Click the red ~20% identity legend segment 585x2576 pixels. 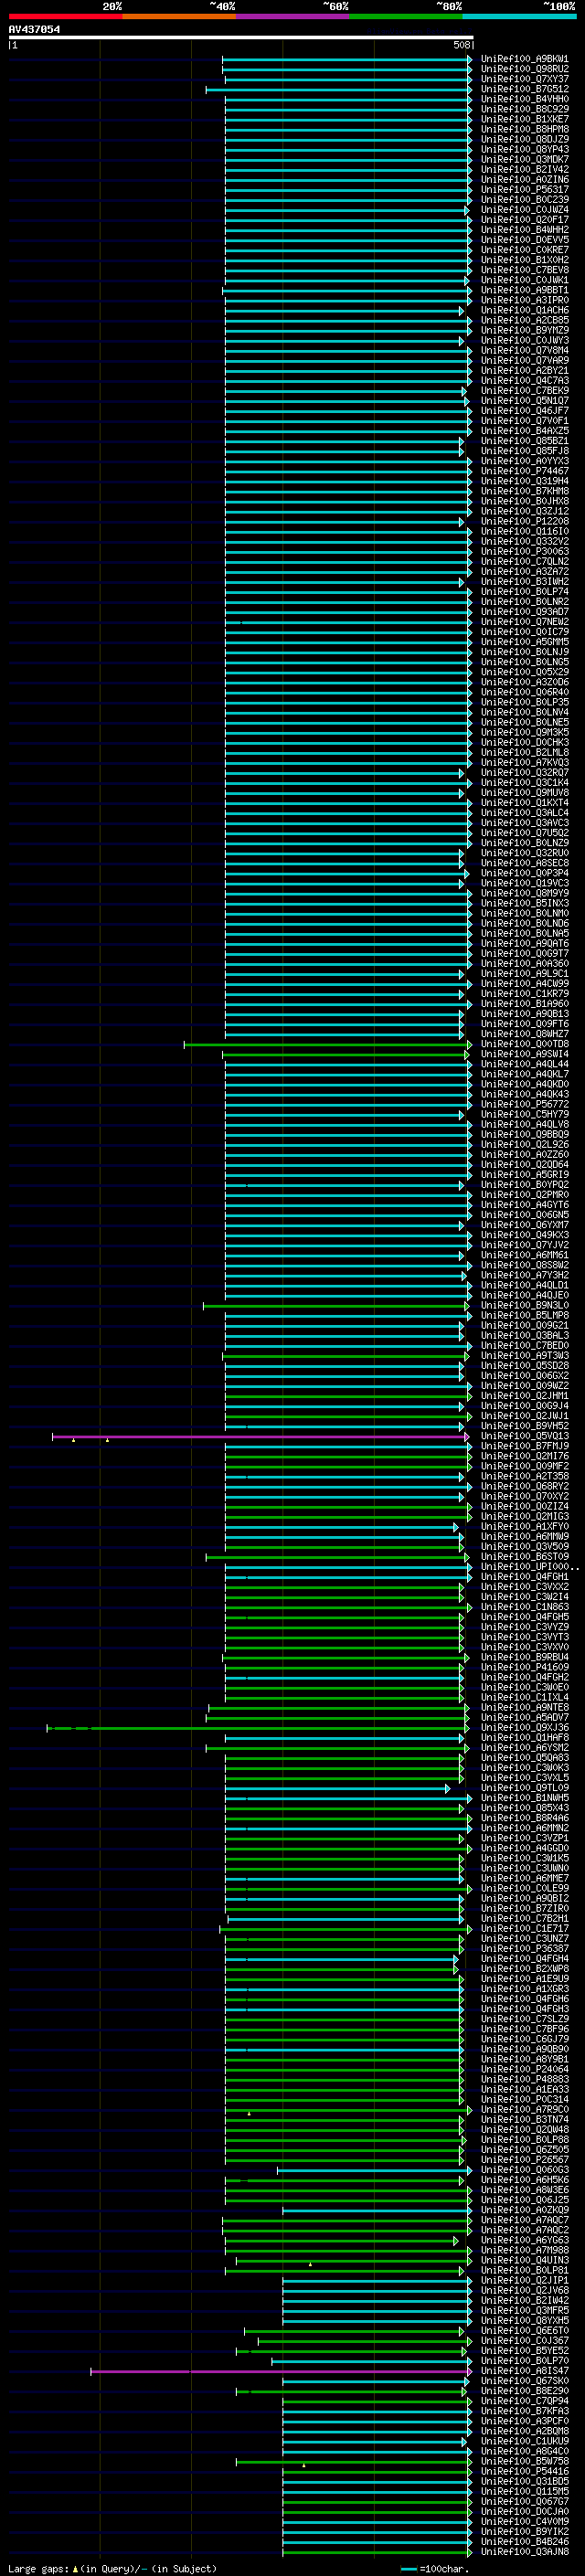click(x=65, y=16)
